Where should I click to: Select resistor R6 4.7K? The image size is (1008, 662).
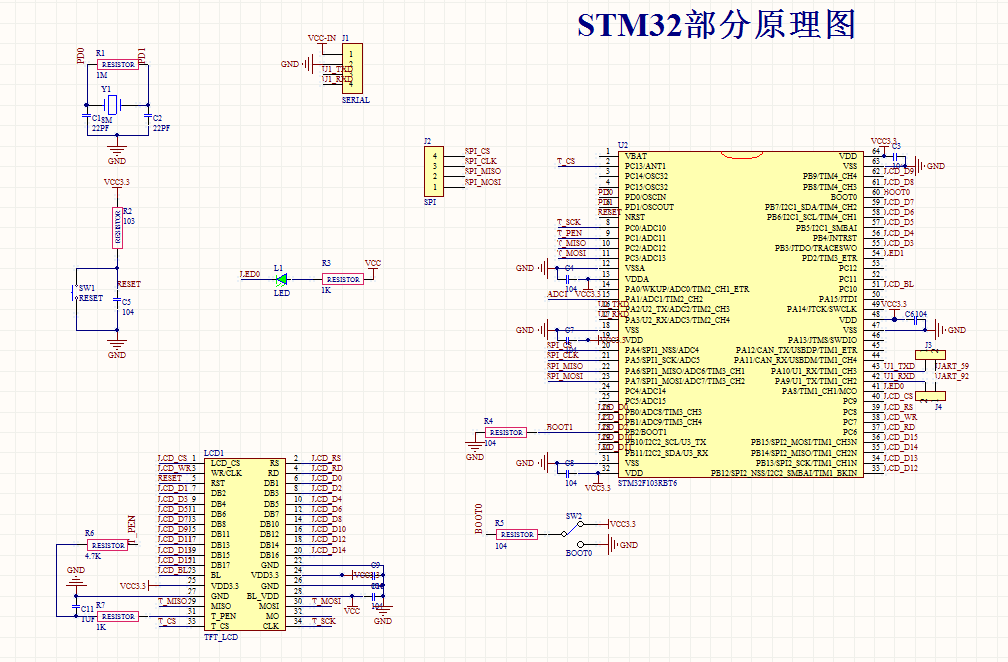coord(107,545)
